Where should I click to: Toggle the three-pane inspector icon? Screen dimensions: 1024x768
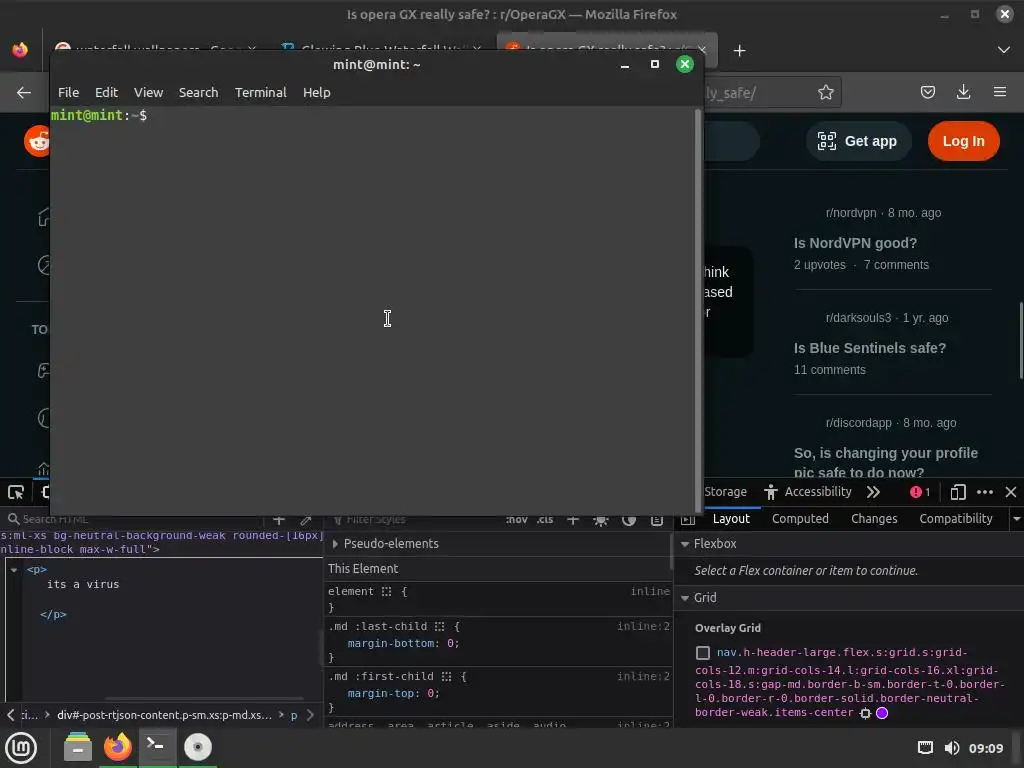click(688, 519)
